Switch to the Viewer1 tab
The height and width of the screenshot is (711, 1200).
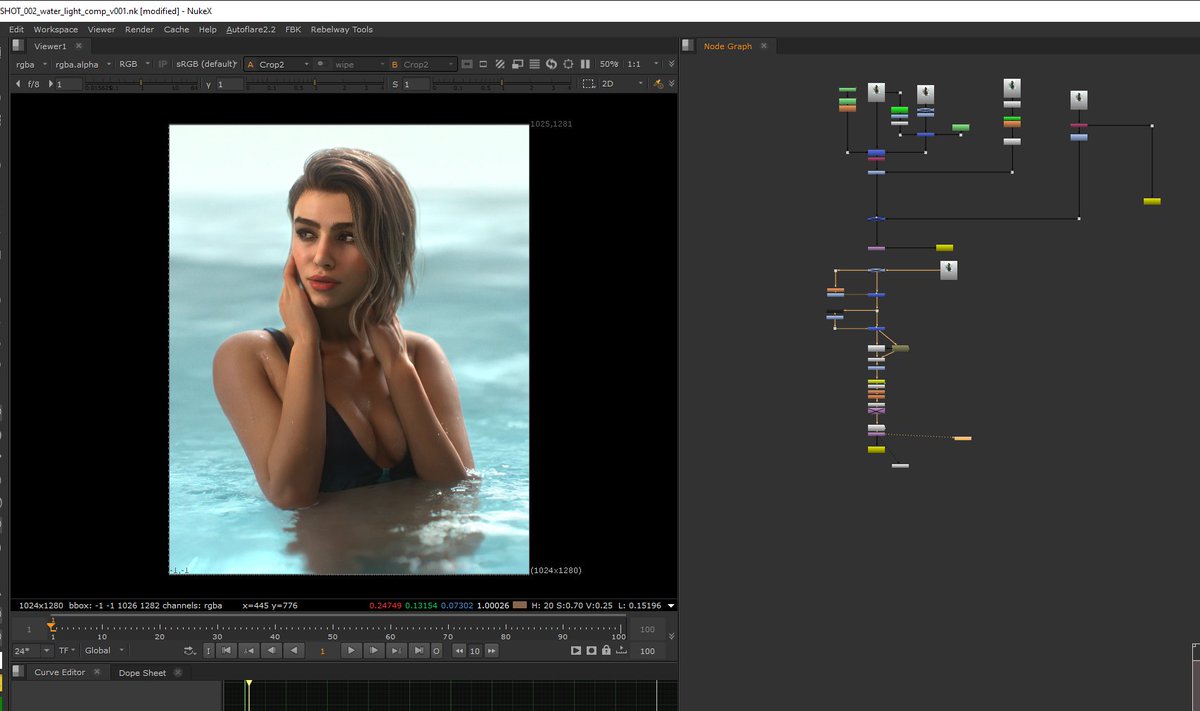[x=50, y=46]
